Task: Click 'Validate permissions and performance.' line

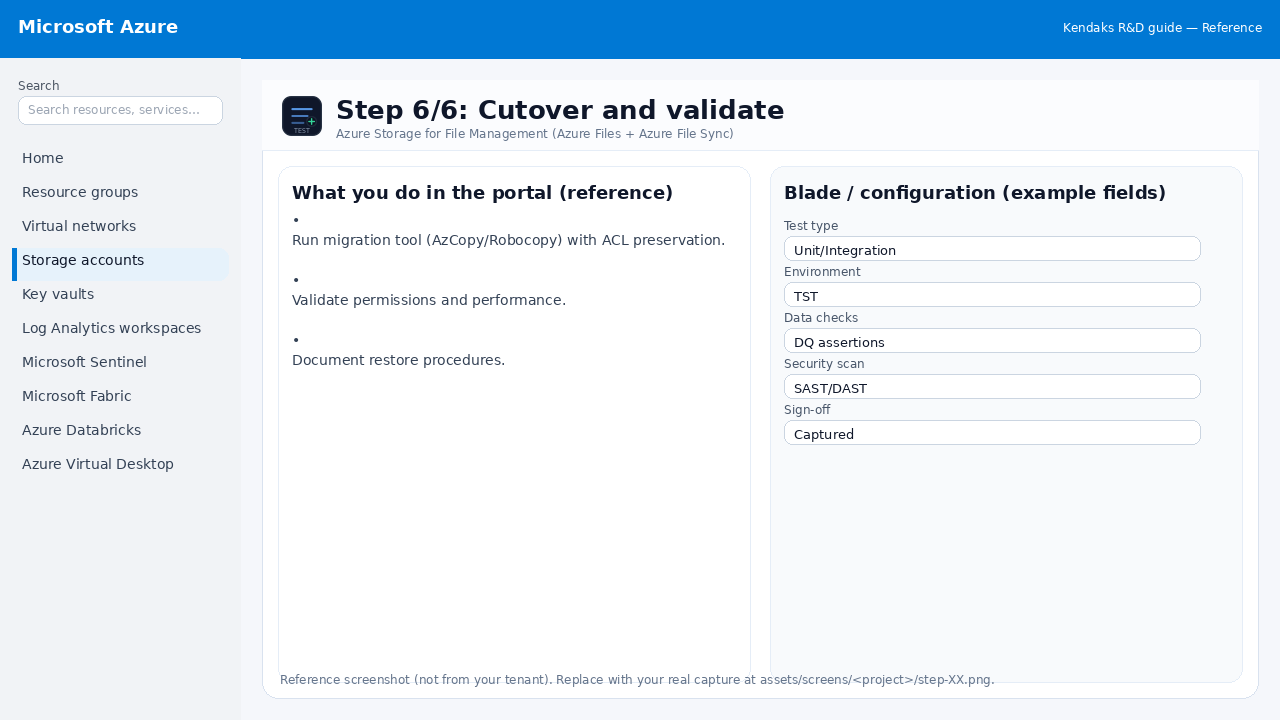Action: tap(429, 300)
